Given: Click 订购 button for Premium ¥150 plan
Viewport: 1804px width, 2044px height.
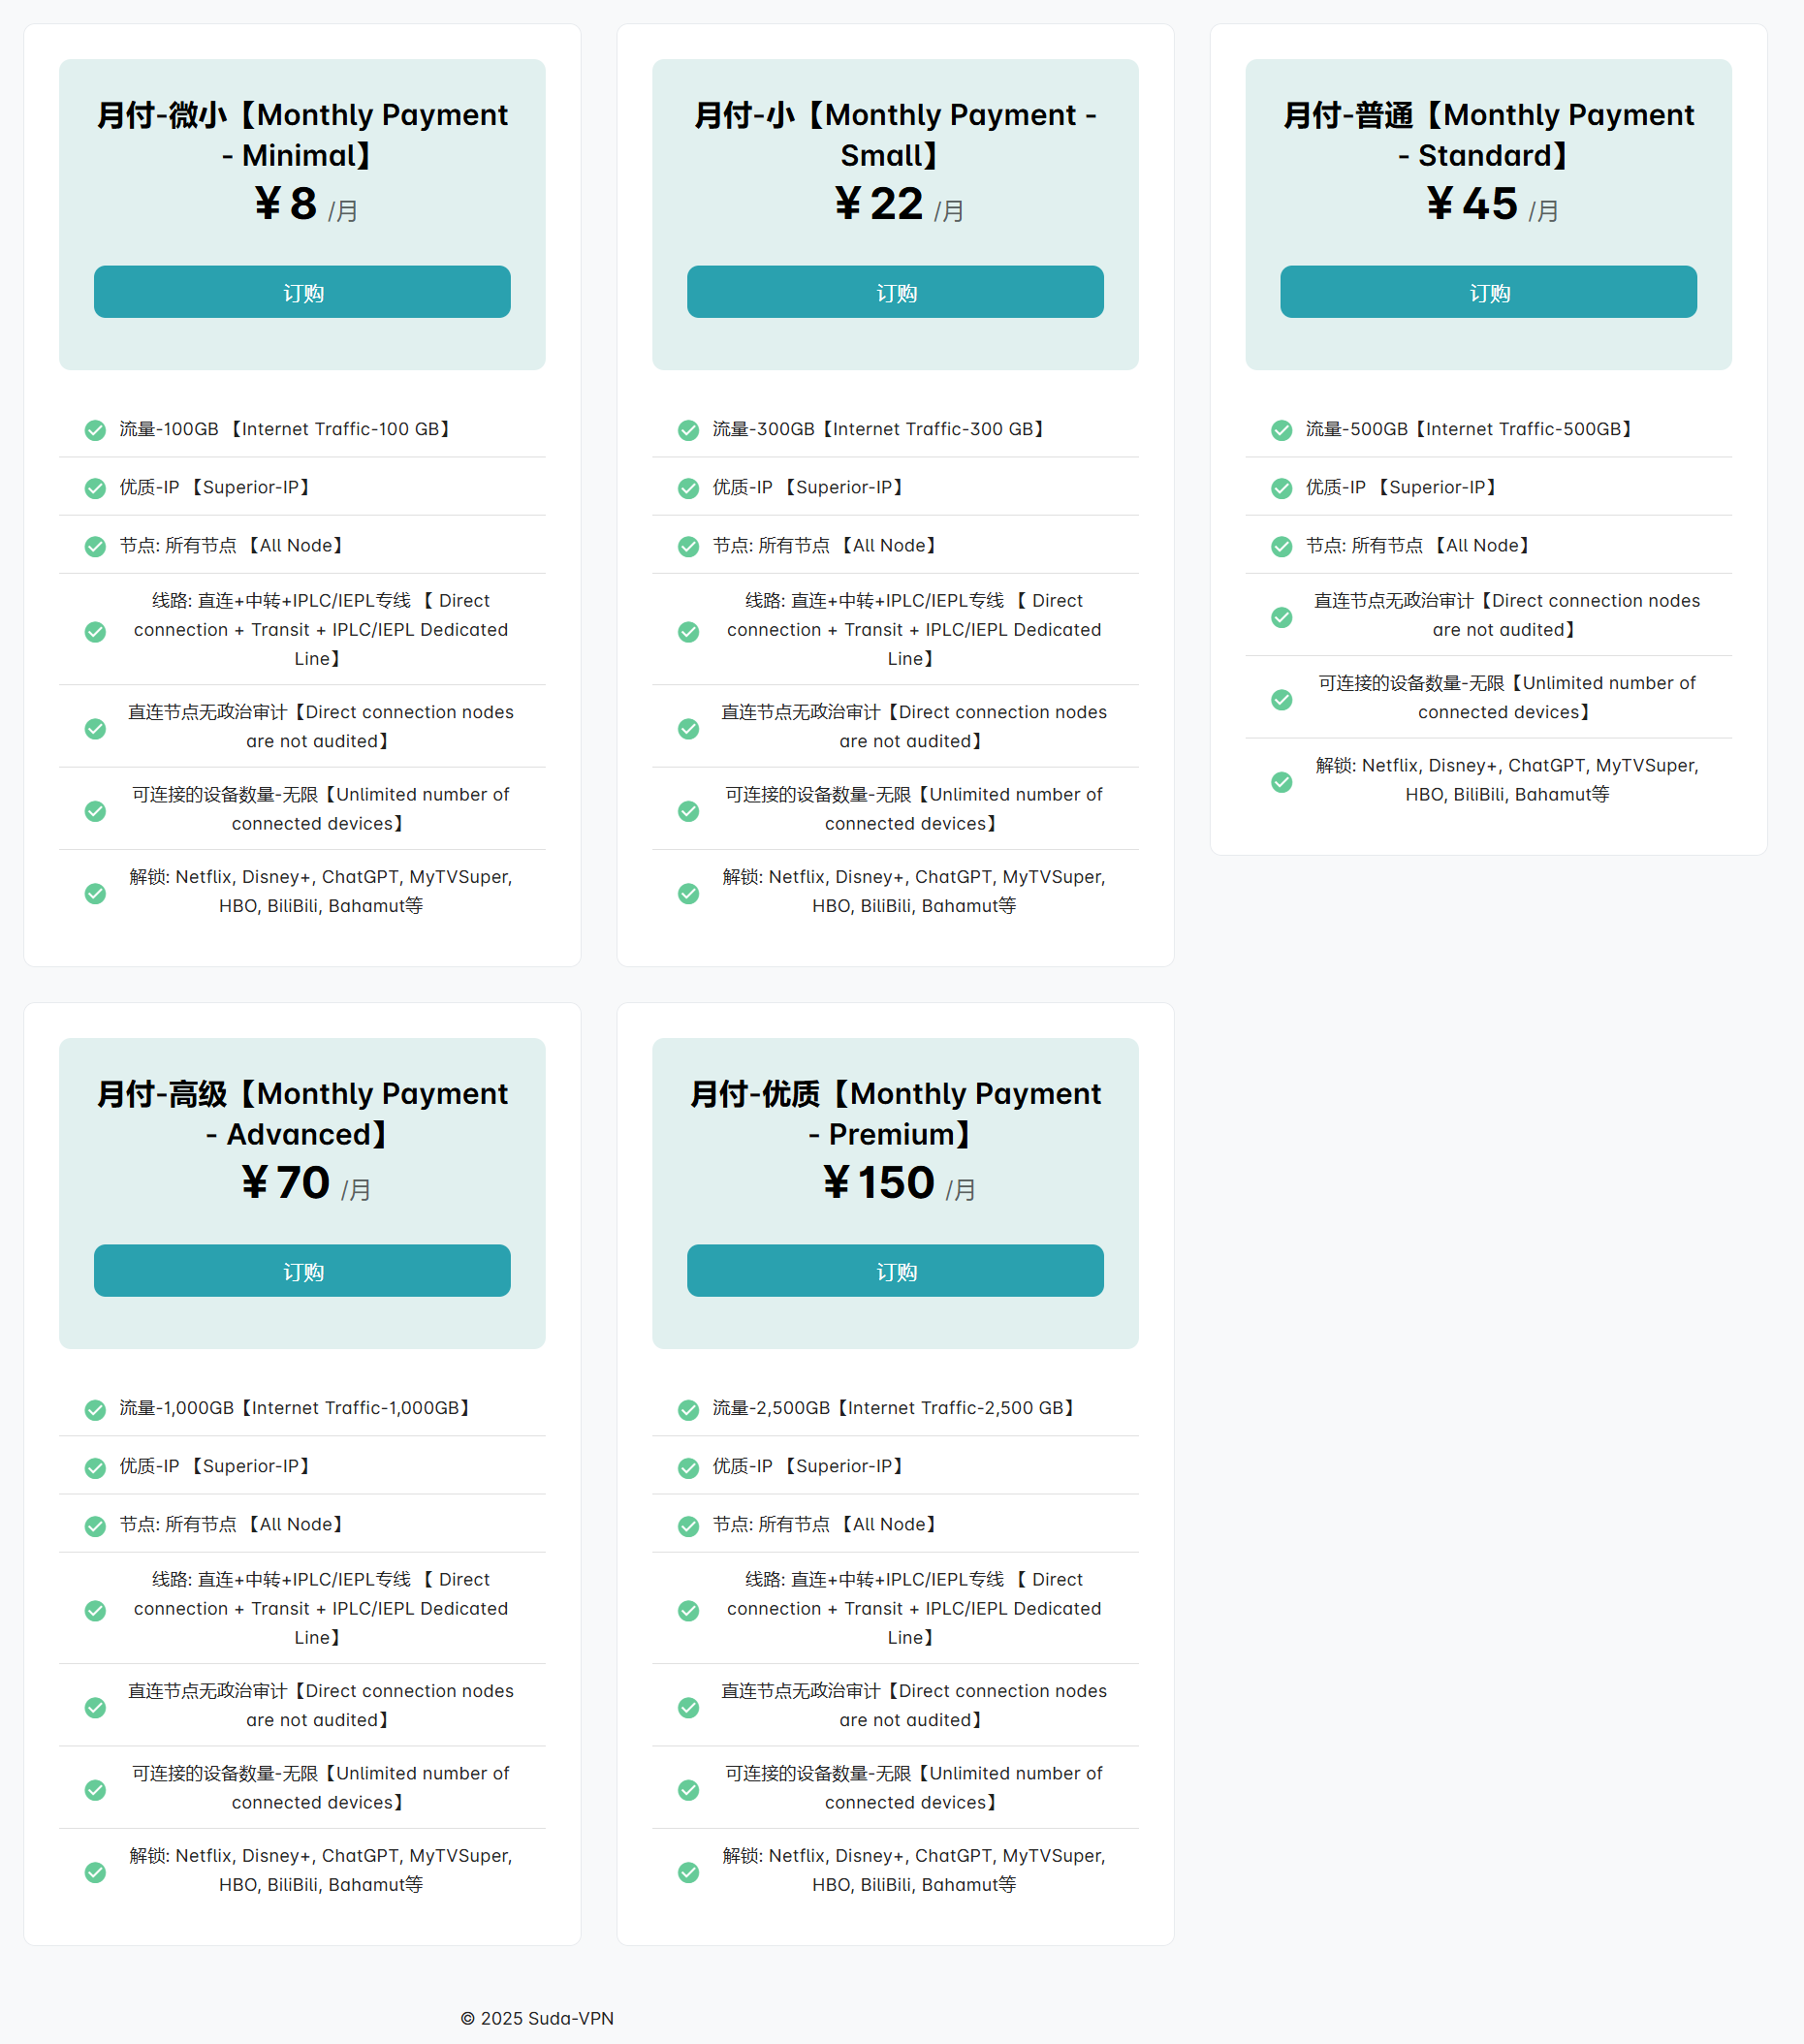Looking at the screenshot, I should [895, 1271].
